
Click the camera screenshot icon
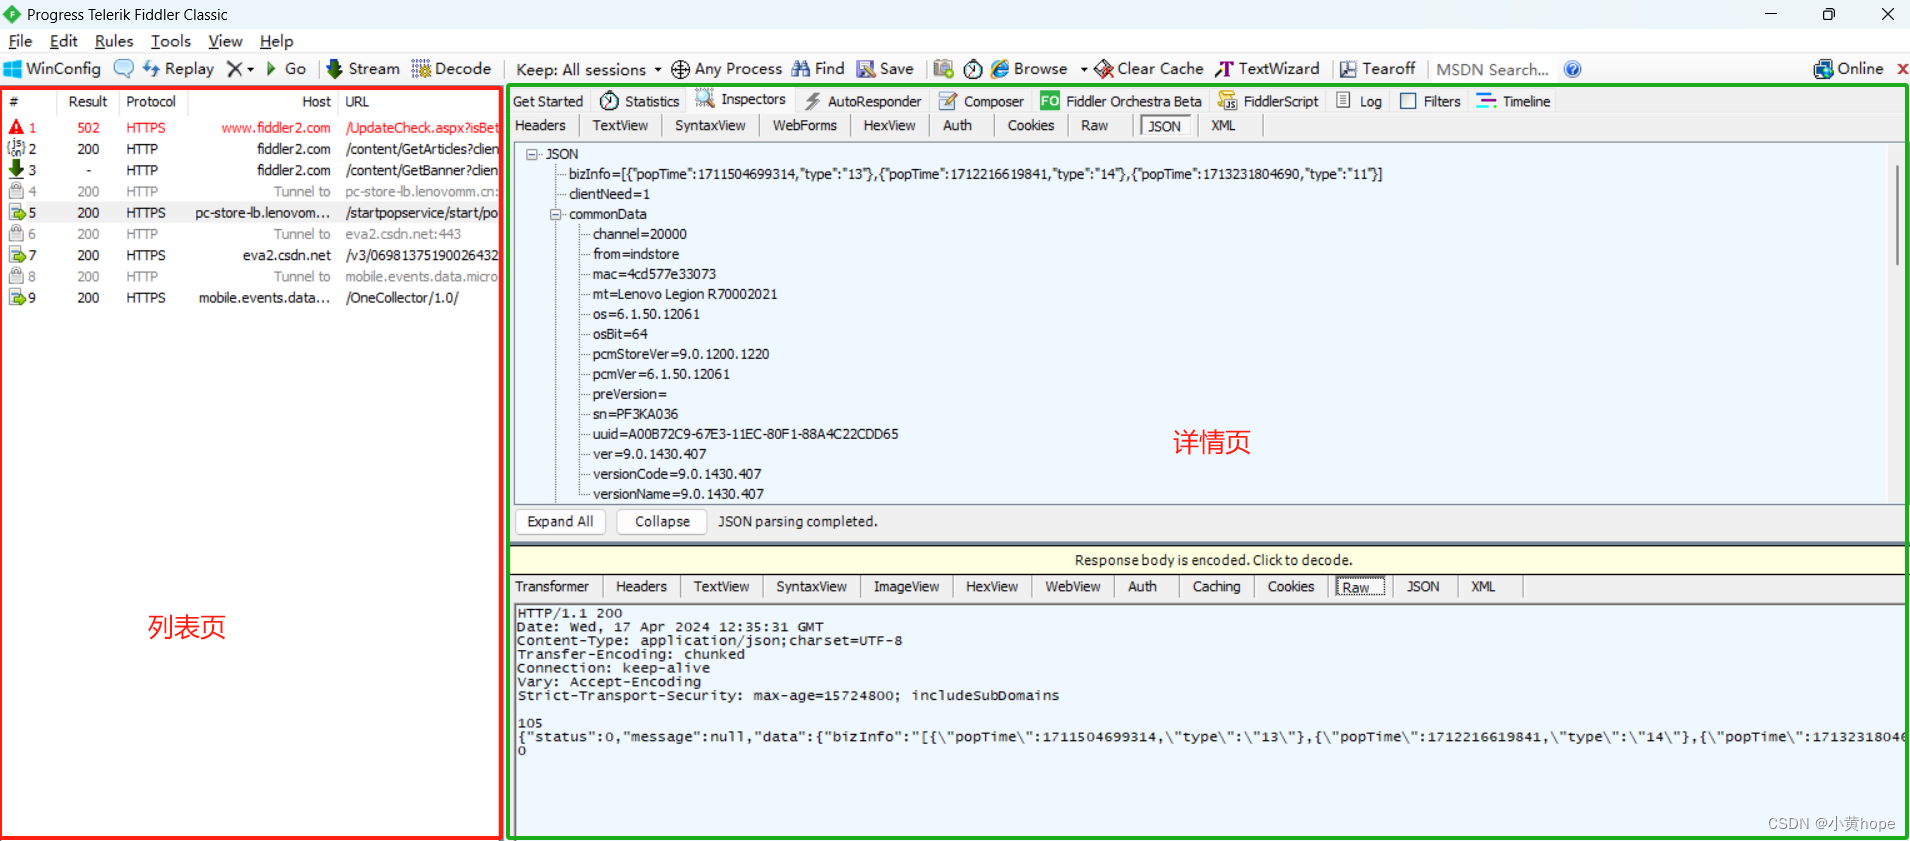tap(943, 69)
